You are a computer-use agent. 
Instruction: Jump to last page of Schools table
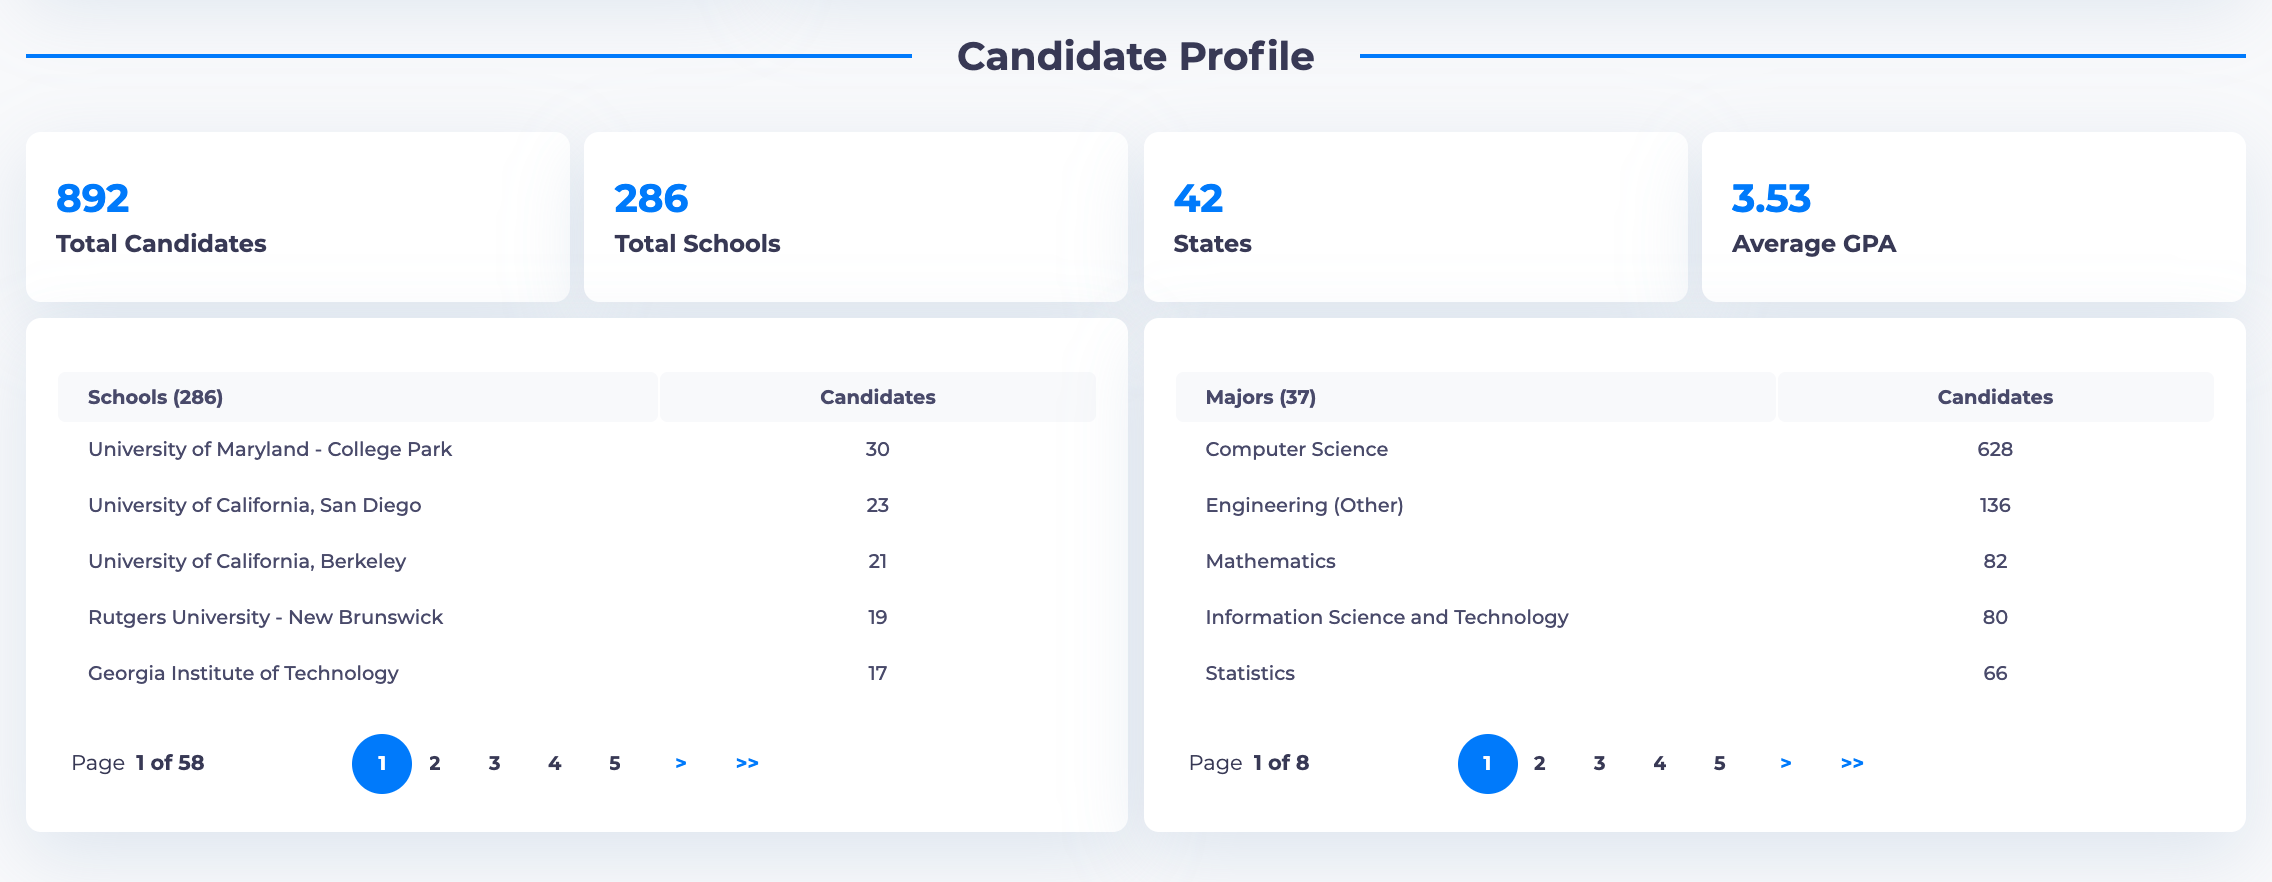pos(747,763)
